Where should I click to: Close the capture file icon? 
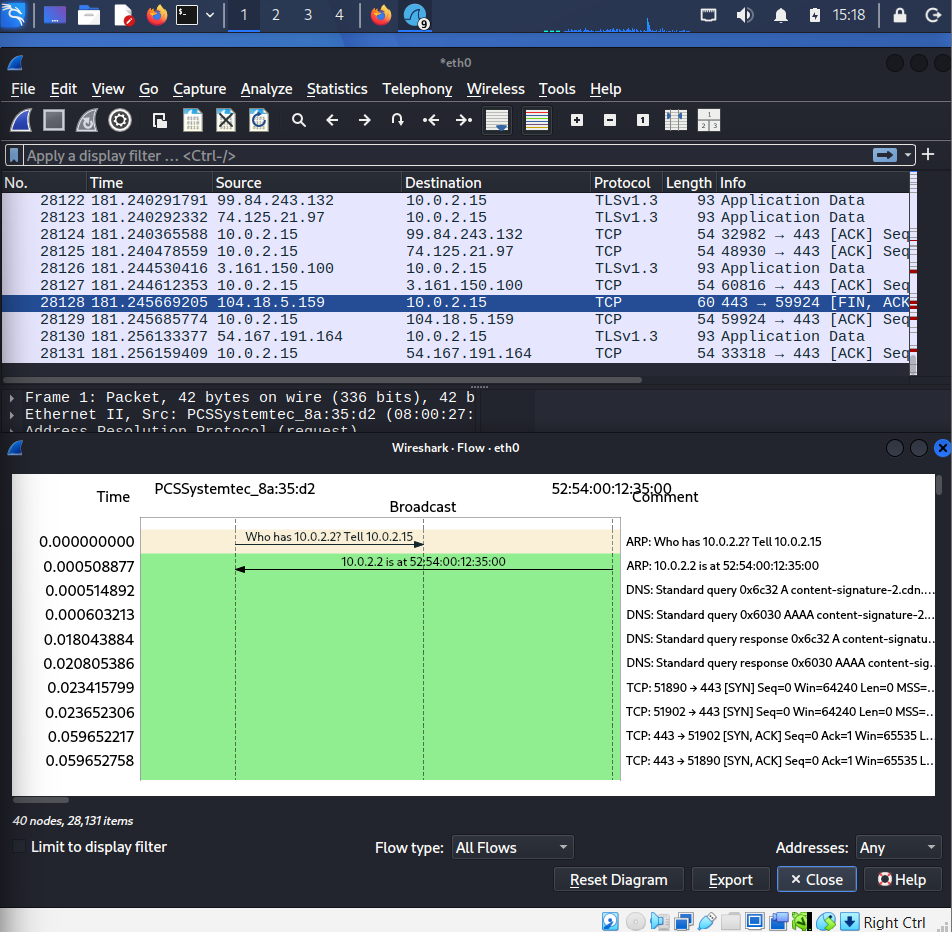click(226, 120)
